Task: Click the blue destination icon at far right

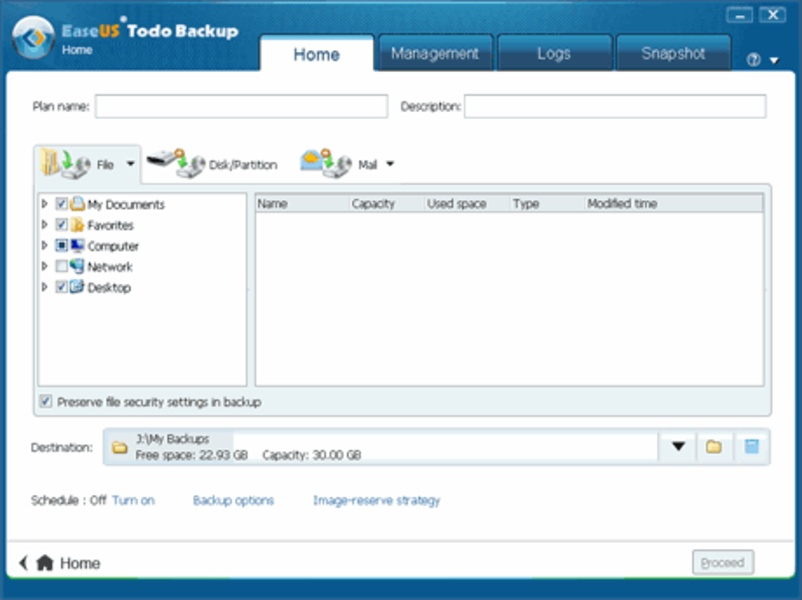Action: pos(751,447)
